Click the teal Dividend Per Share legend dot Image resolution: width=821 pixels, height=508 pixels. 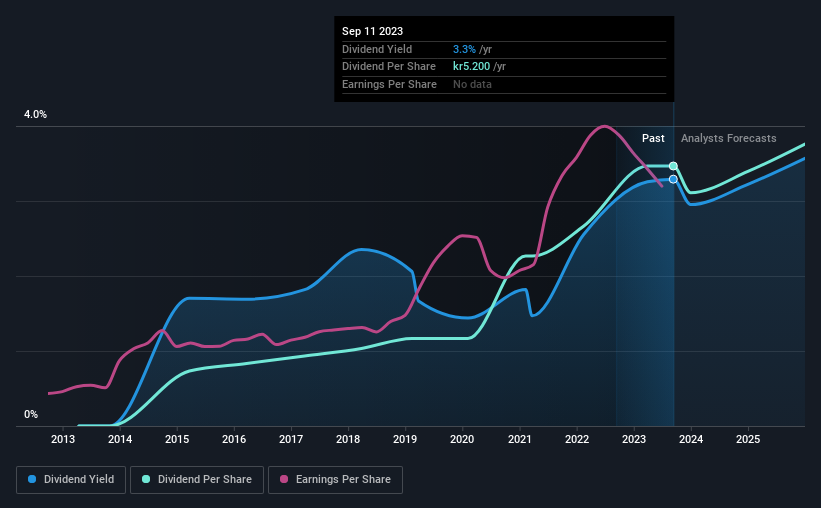point(146,479)
